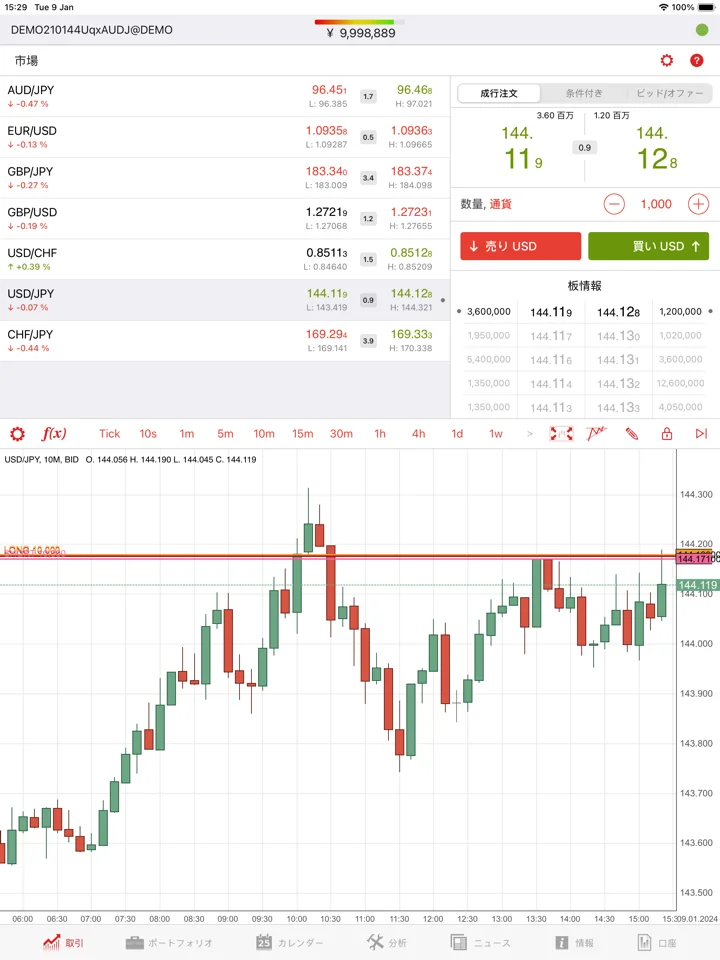Select the 1h timeframe
This screenshot has height=960, width=720.
point(380,434)
